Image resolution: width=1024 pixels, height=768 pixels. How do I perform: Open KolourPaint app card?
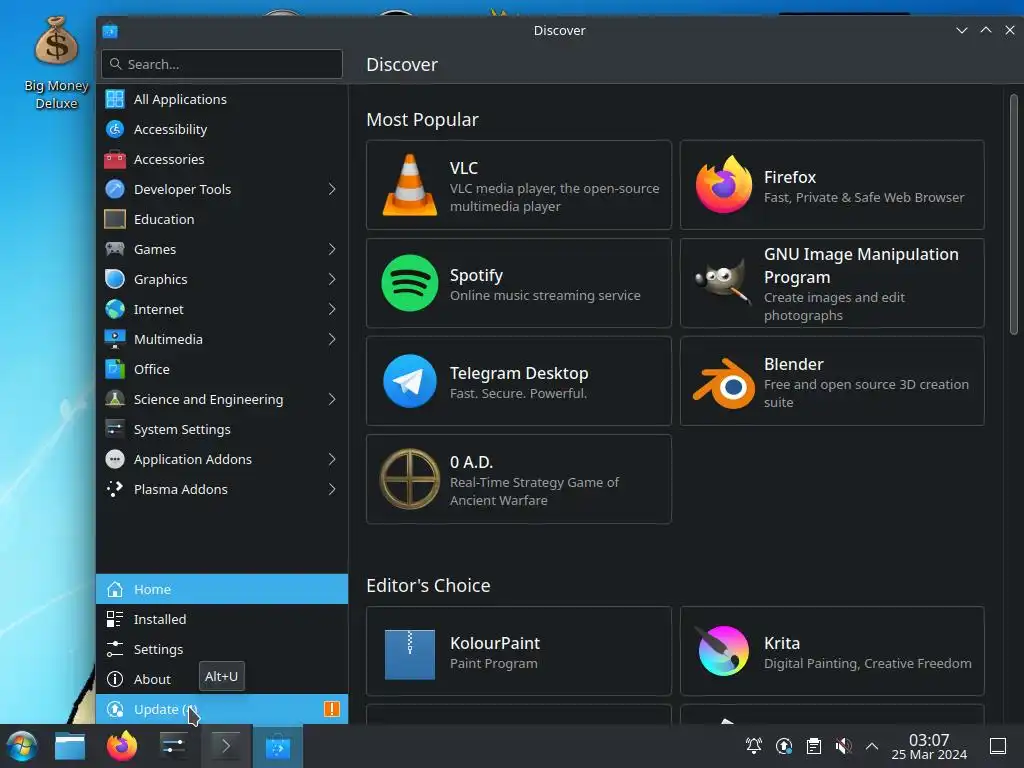point(519,651)
